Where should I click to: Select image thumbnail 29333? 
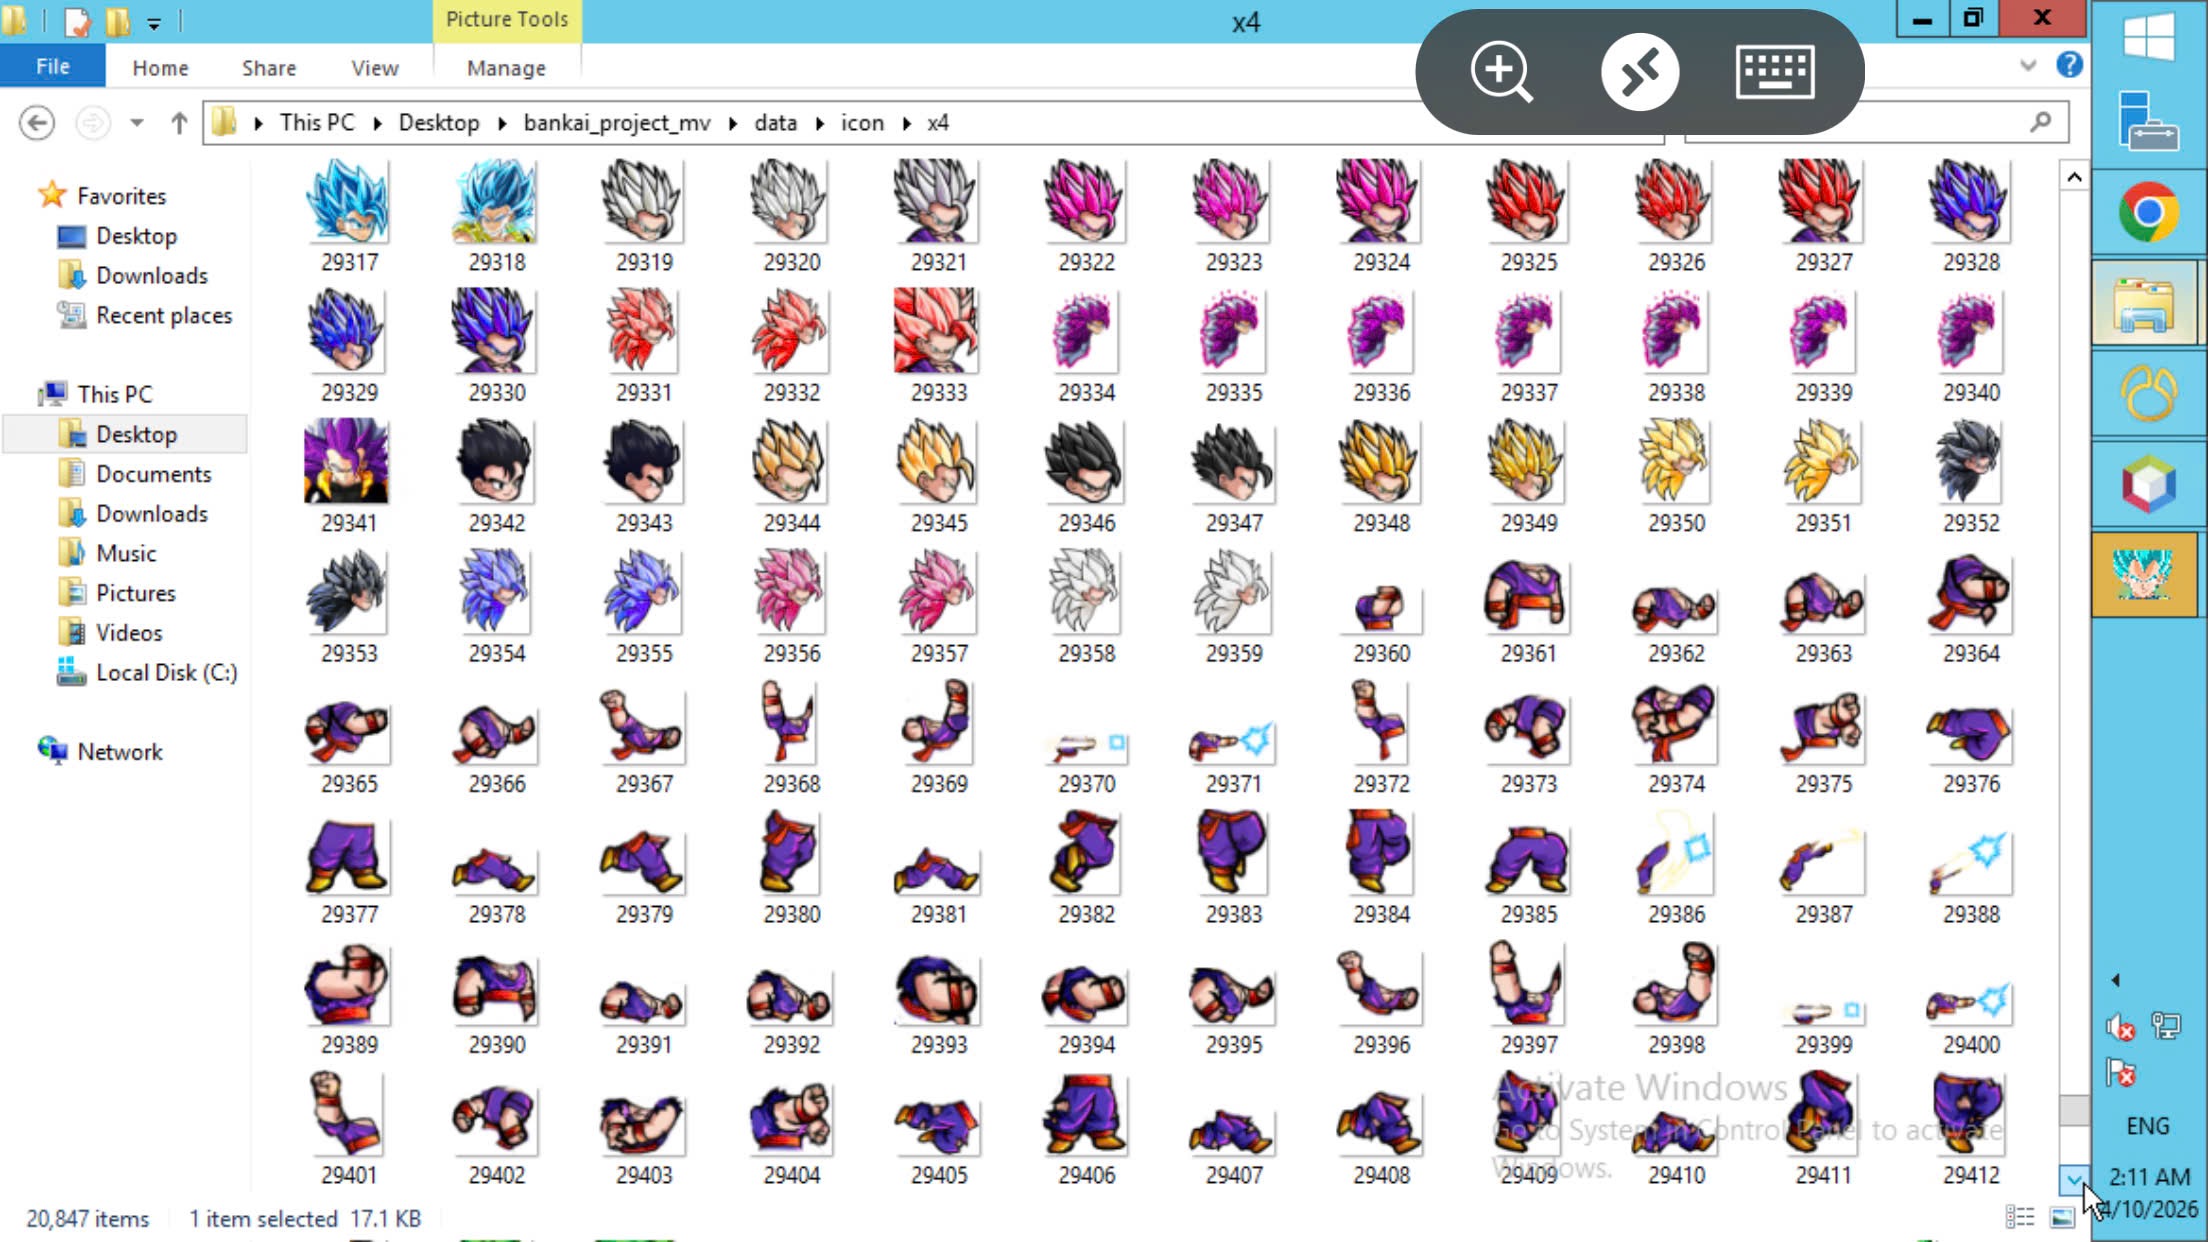tap(937, 332)
